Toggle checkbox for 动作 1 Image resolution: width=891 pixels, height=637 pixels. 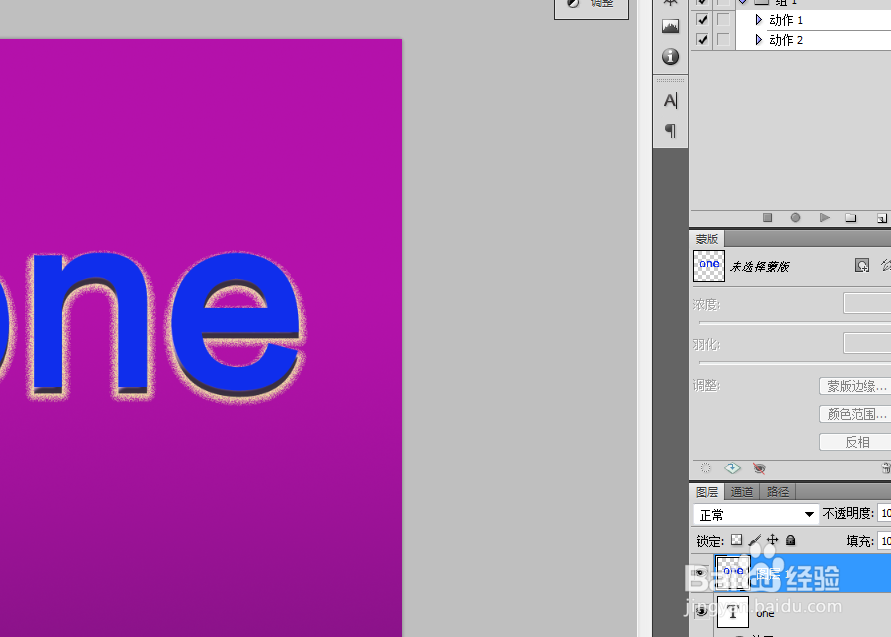[702, 20]
